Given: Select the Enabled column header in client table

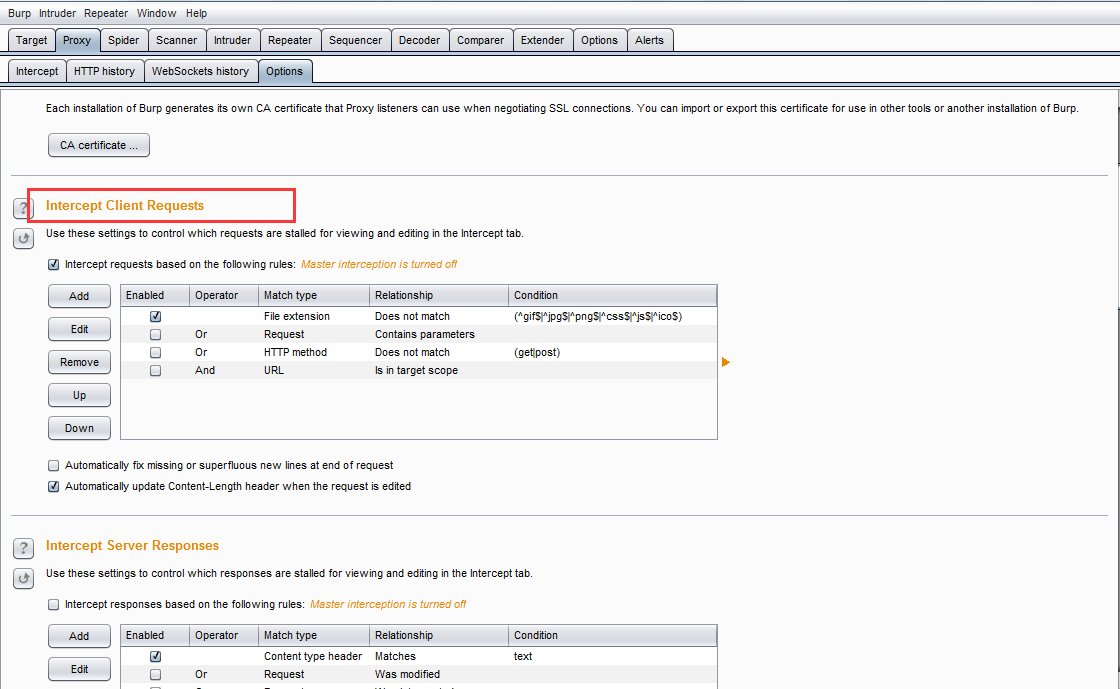Looking at the screenshot, I should 155,296.
